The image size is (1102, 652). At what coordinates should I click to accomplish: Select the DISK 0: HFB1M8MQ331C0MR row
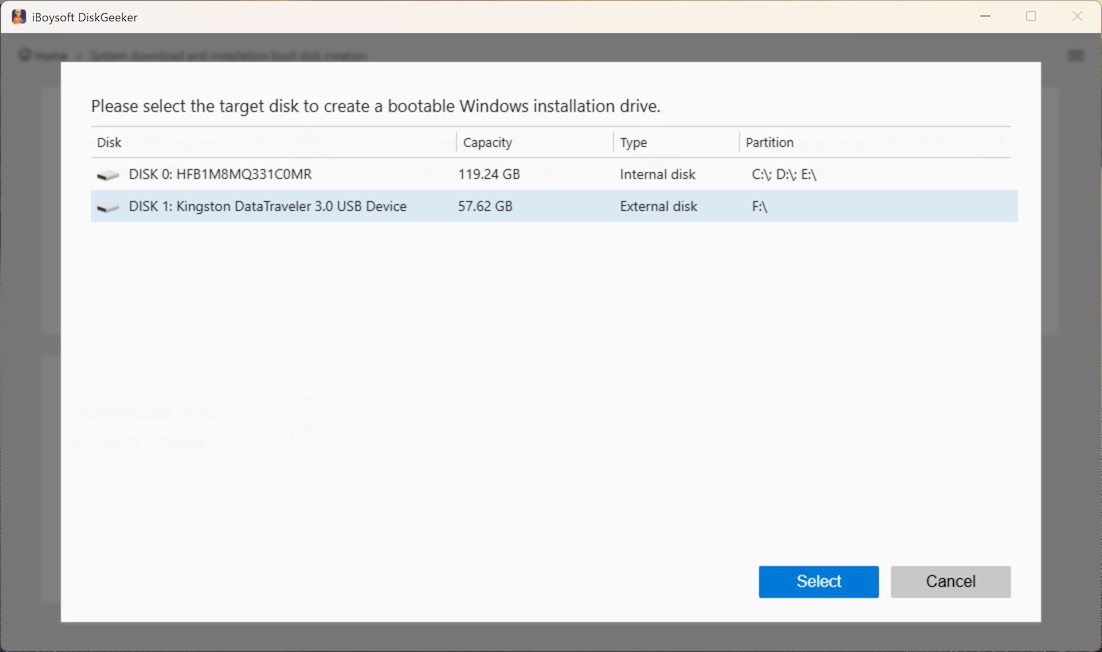(400, 174)
